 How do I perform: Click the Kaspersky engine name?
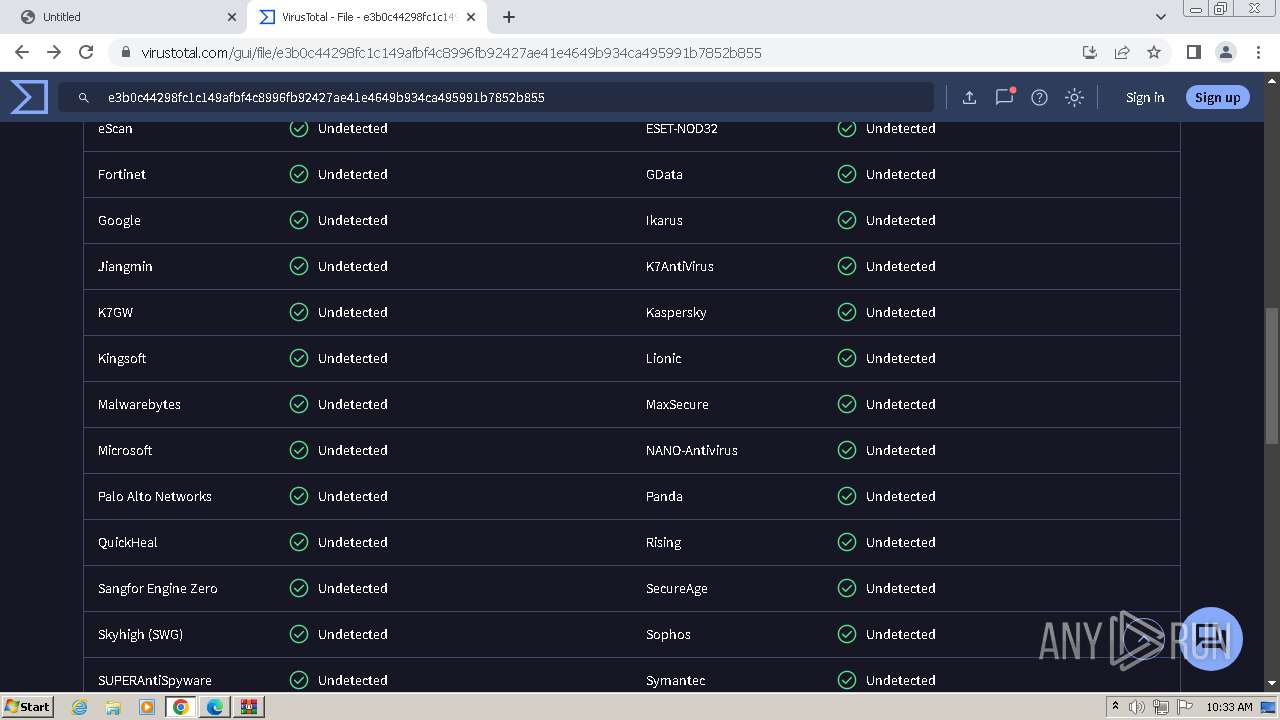(676, 312)
